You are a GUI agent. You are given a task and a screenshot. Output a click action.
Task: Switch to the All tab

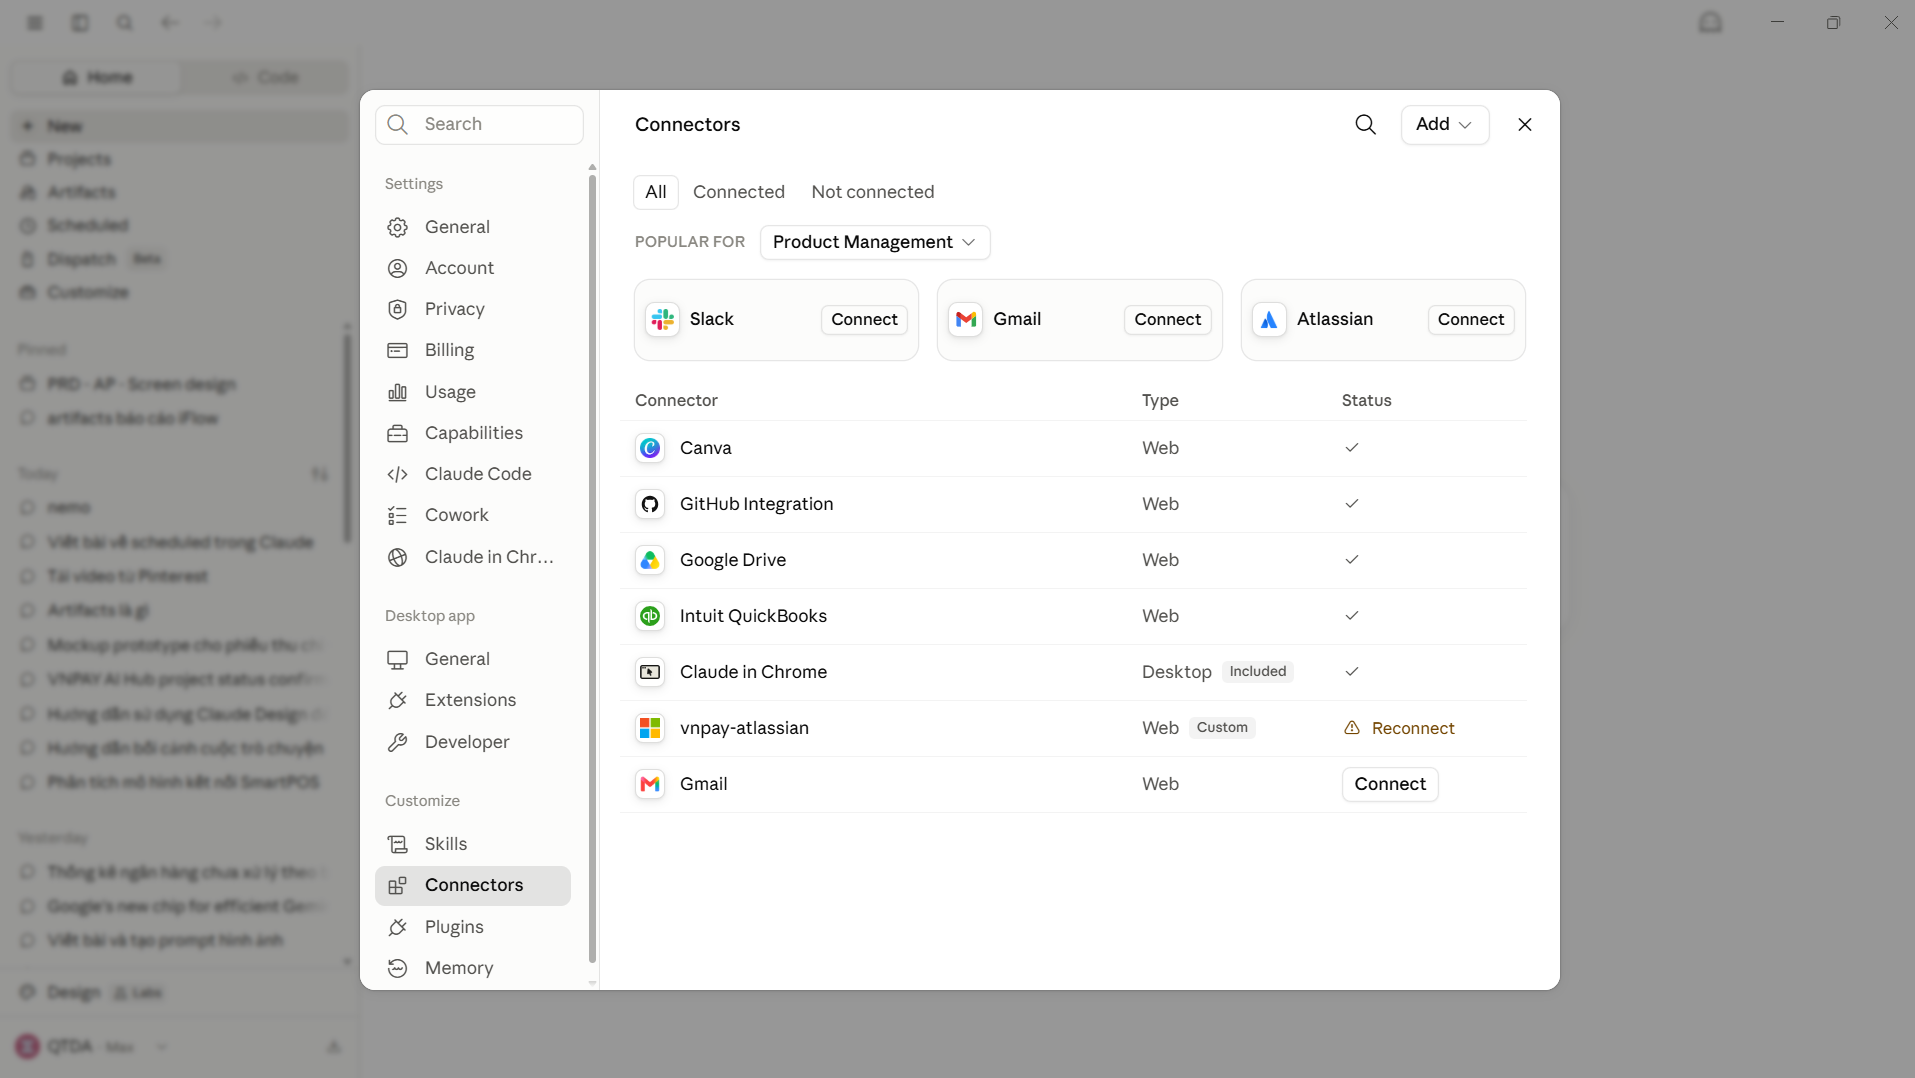(656, 192)
